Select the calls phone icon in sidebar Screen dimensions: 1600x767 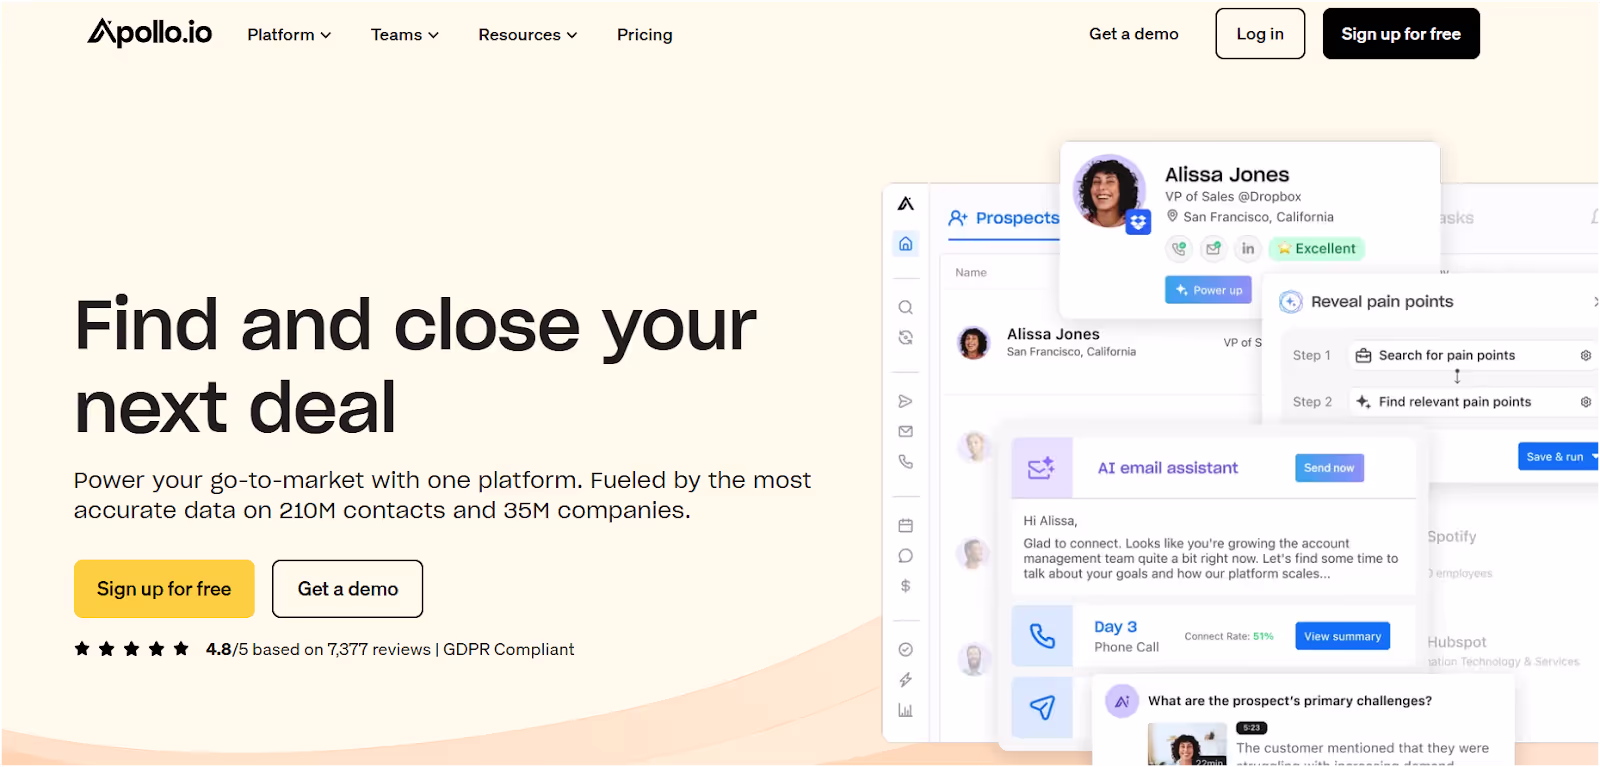906,462
